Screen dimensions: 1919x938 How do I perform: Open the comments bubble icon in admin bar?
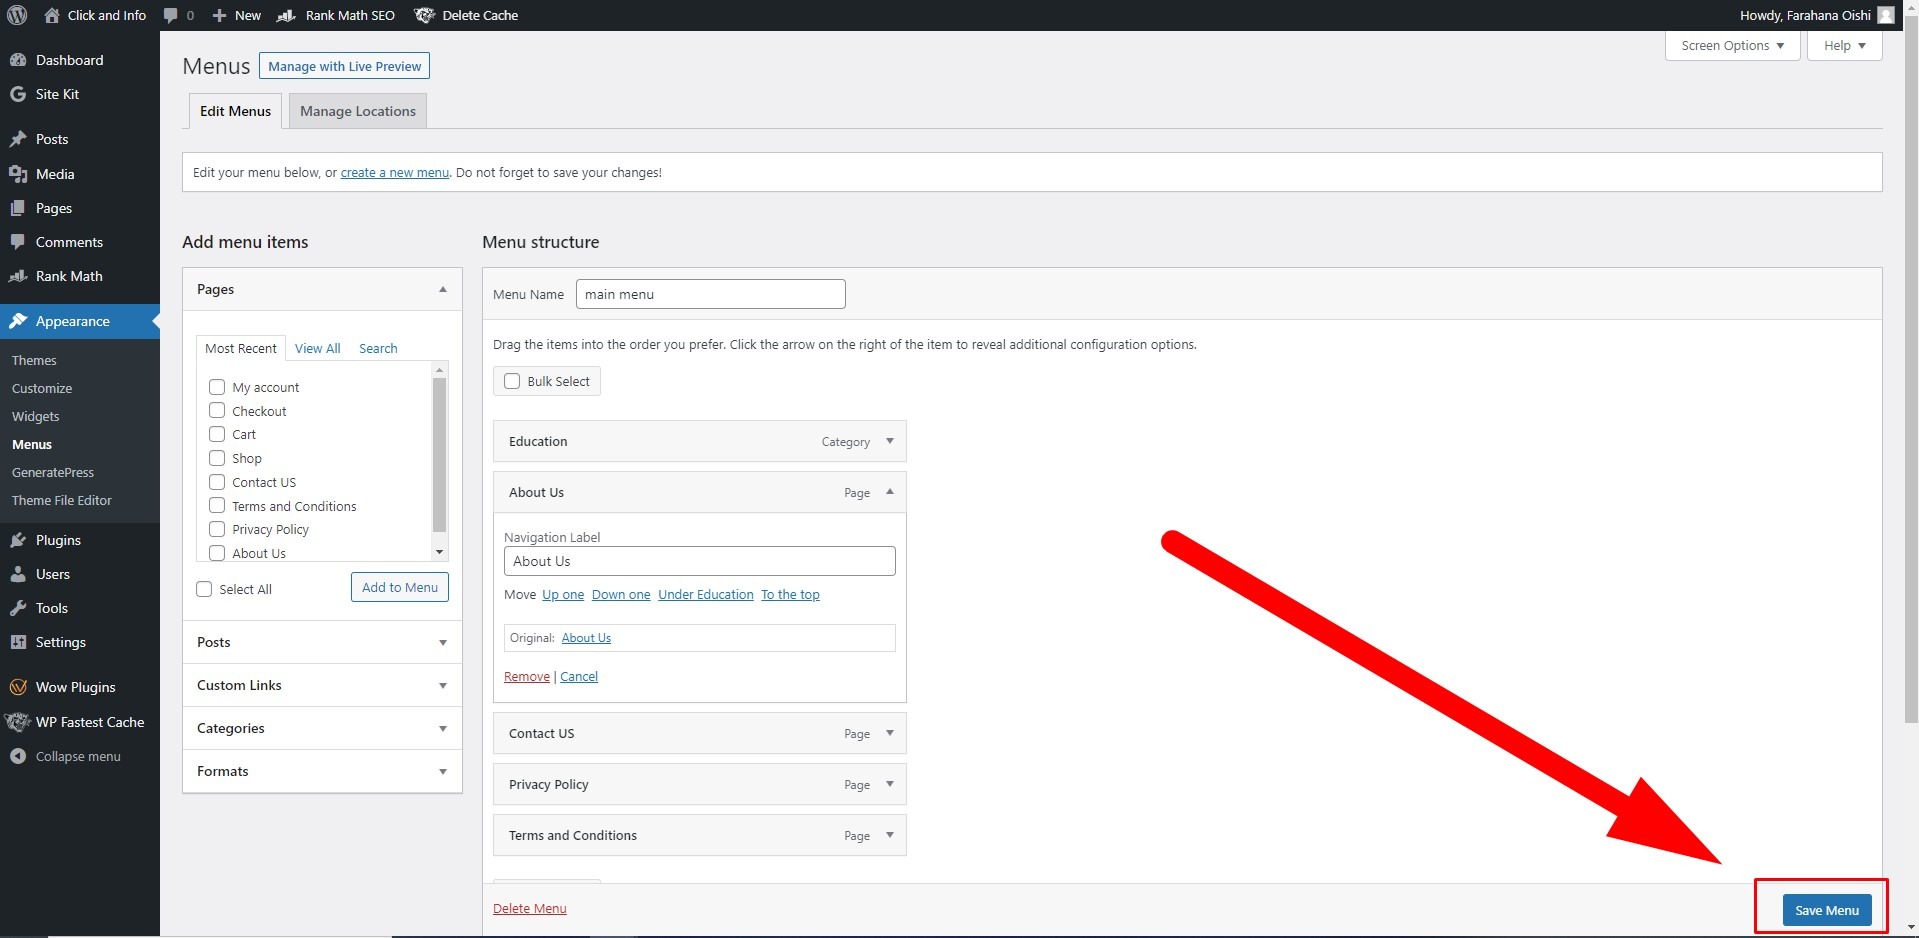coord(171,15)
